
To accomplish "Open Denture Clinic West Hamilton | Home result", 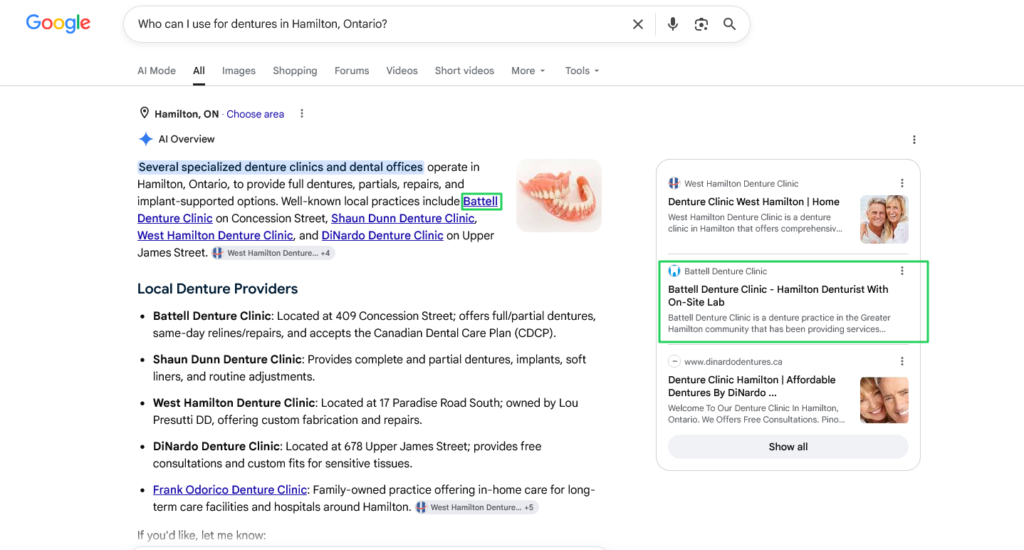I will tap(754, 202).
